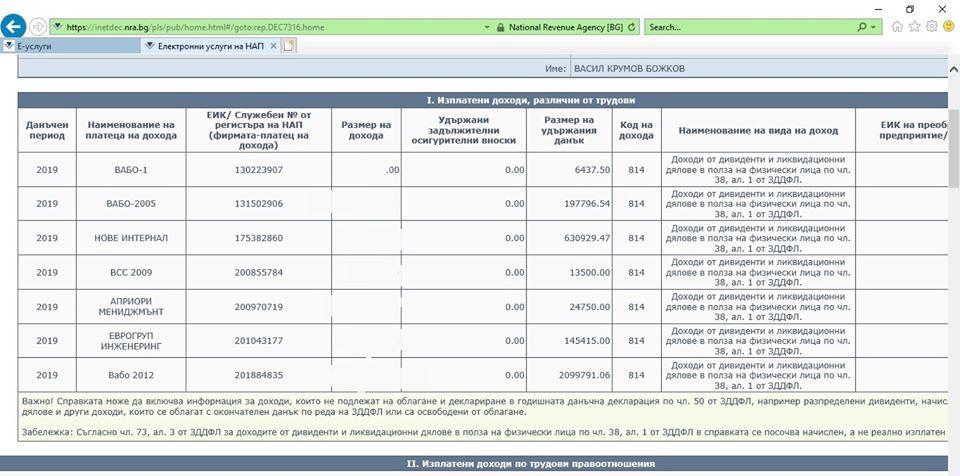Go to the Home page icon

(x=896, y=27)
